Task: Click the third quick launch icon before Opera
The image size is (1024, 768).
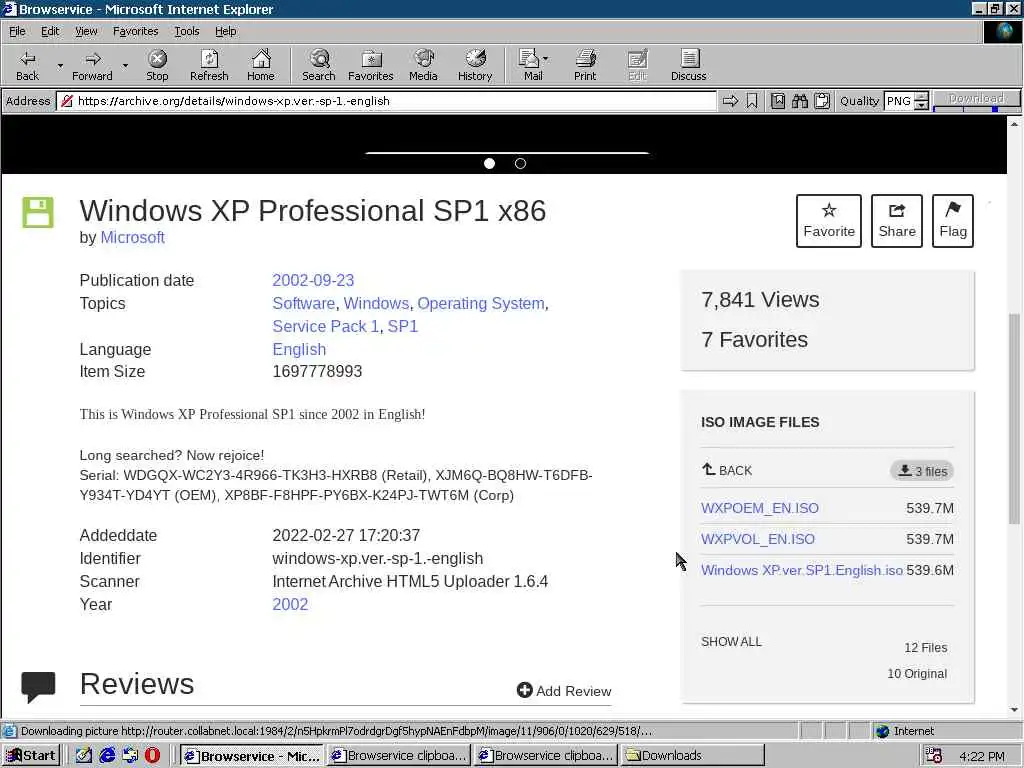Action: coord(130,755)
